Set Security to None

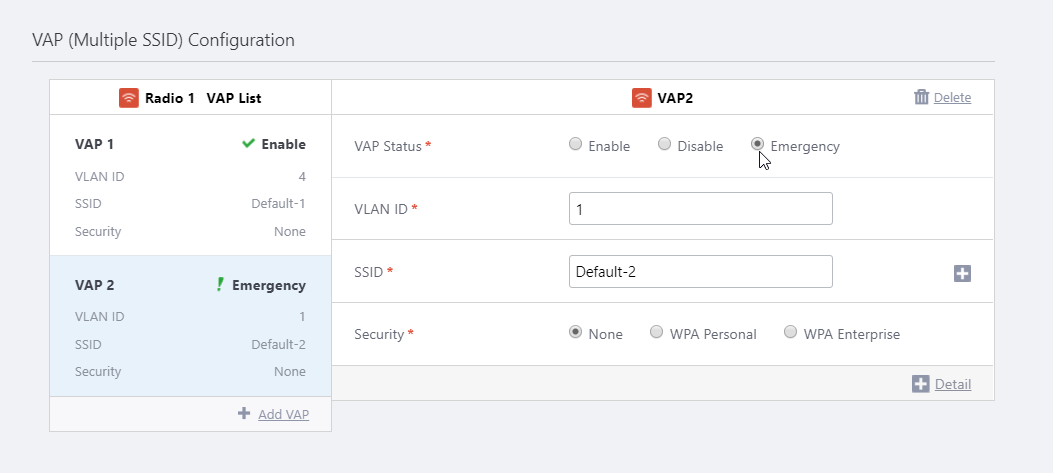point(575,332)
